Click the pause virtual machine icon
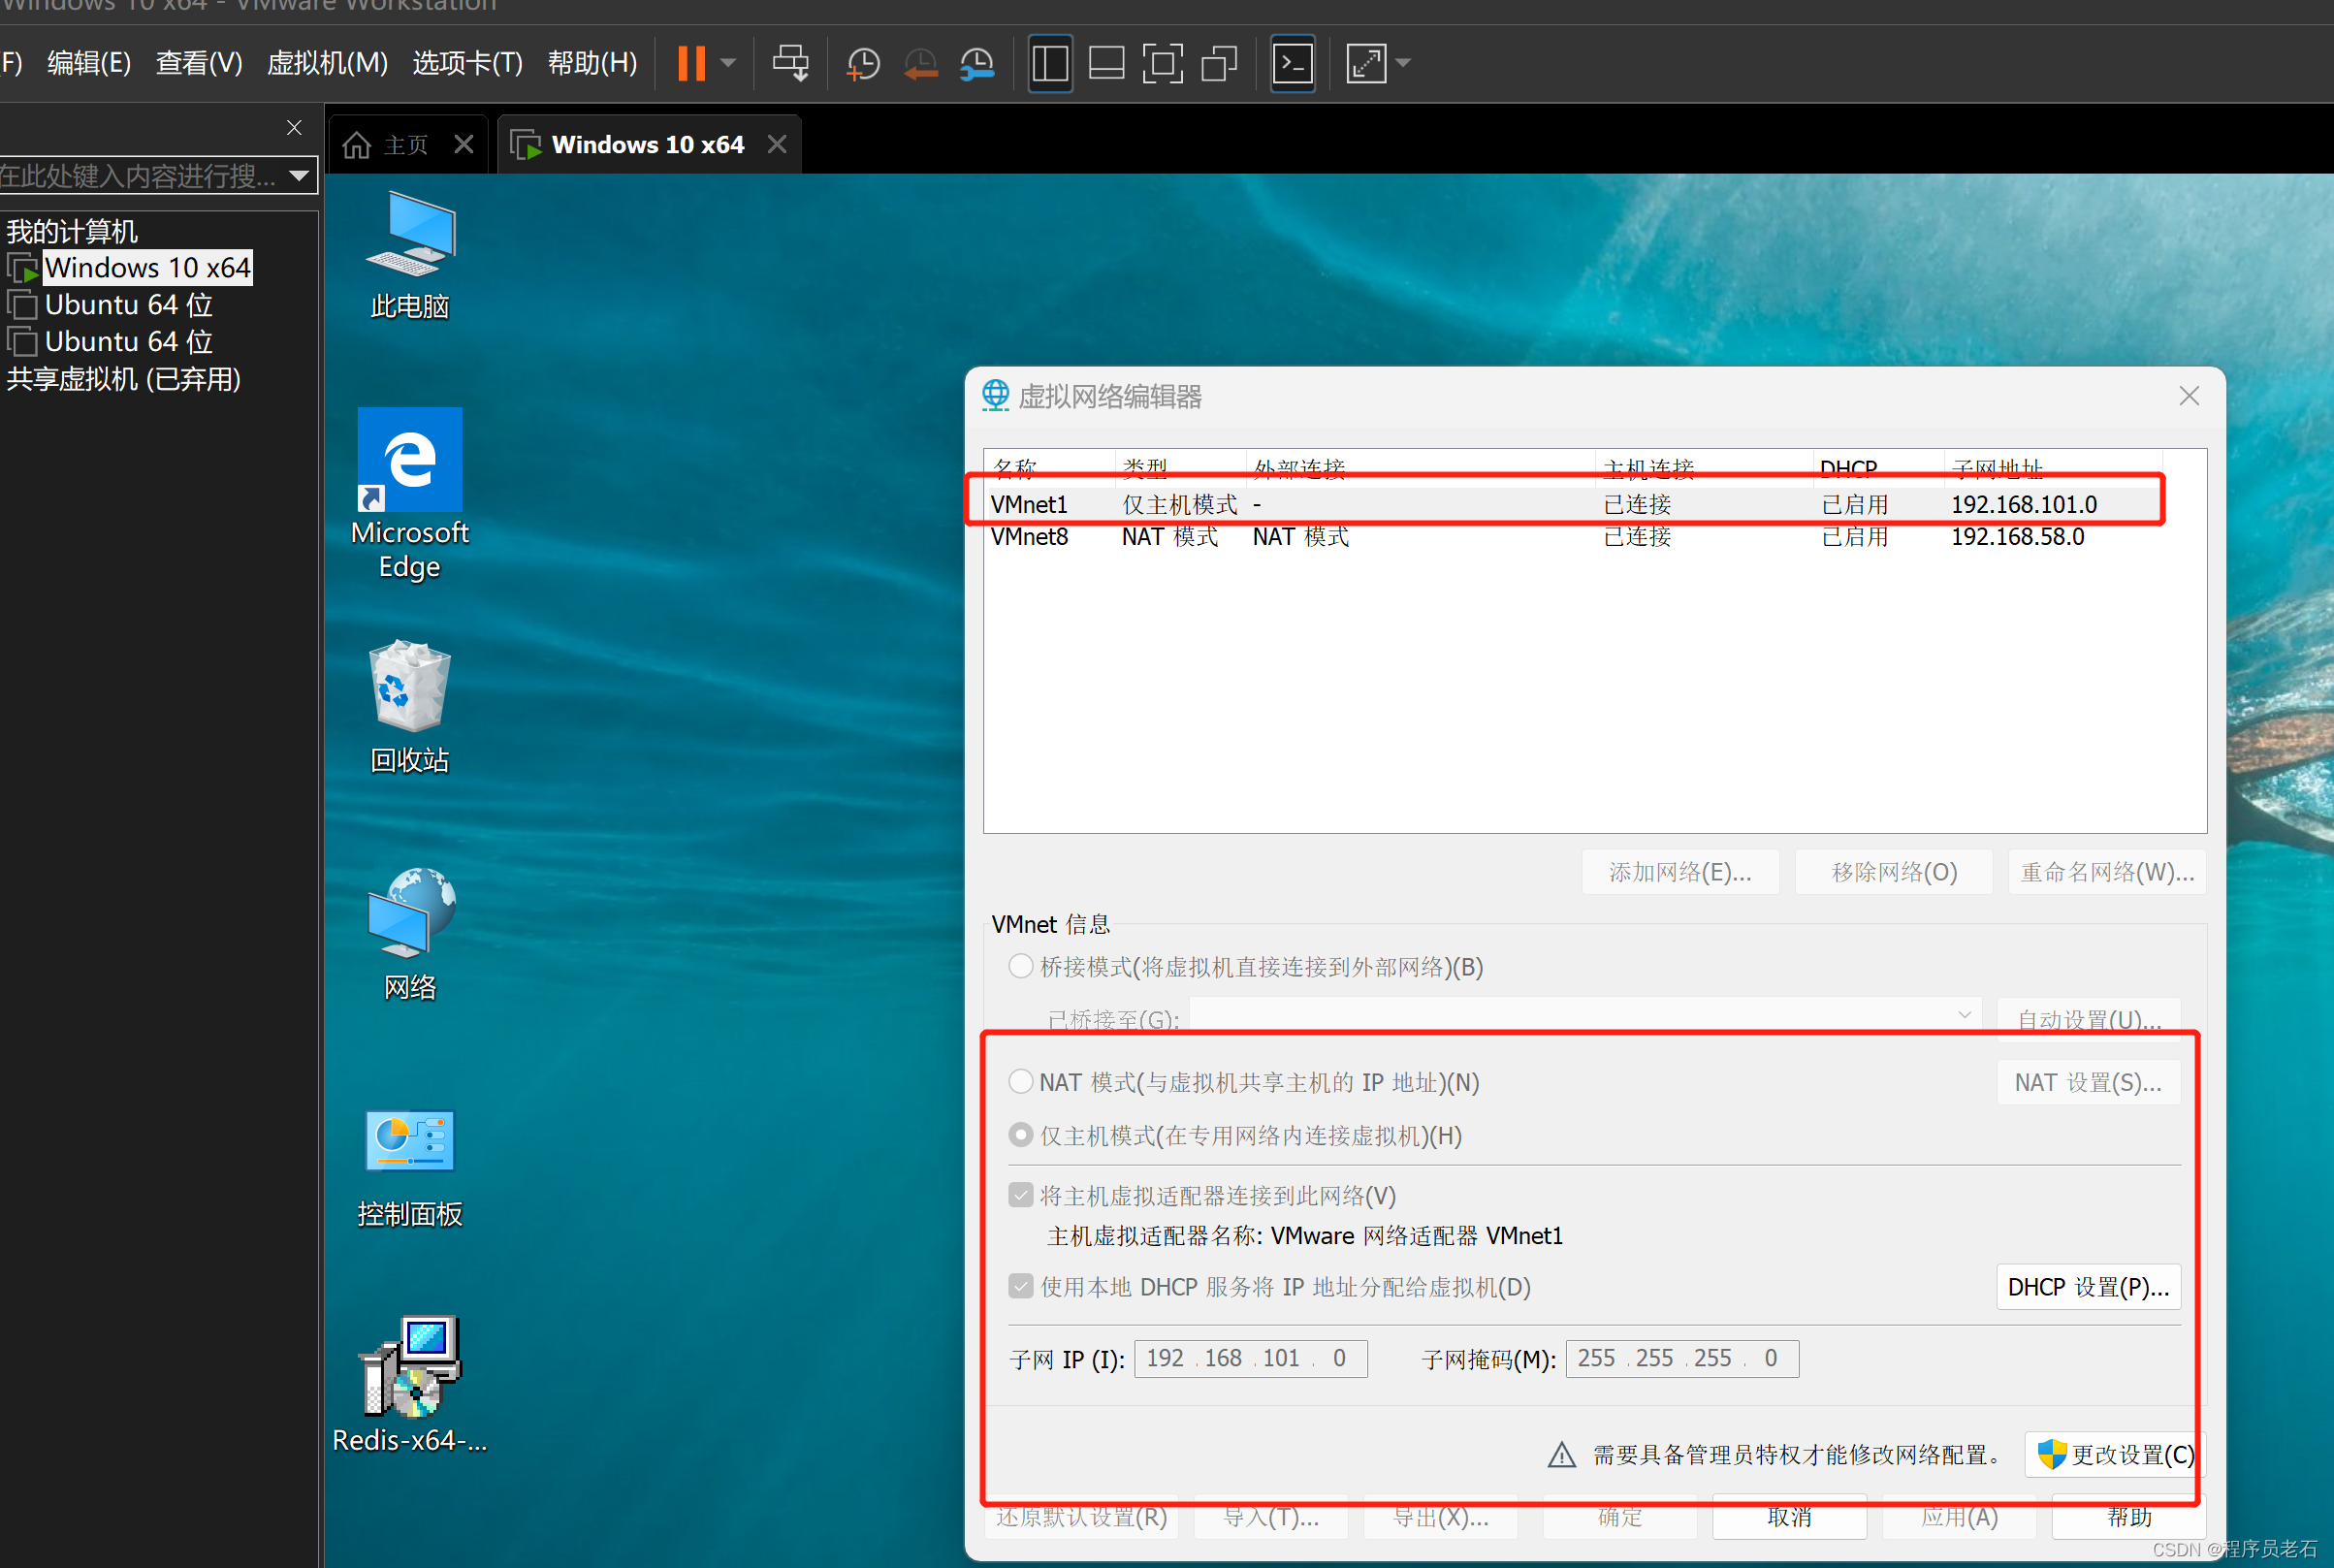Screen dimensions: 2334x1568 [x=691, y=63]
